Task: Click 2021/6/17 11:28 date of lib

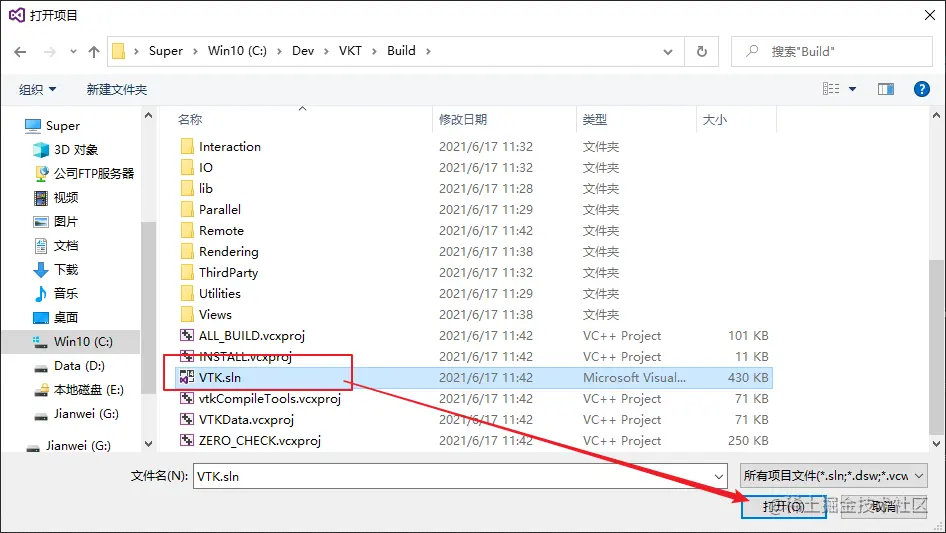Action: click(x=486, y=188)
